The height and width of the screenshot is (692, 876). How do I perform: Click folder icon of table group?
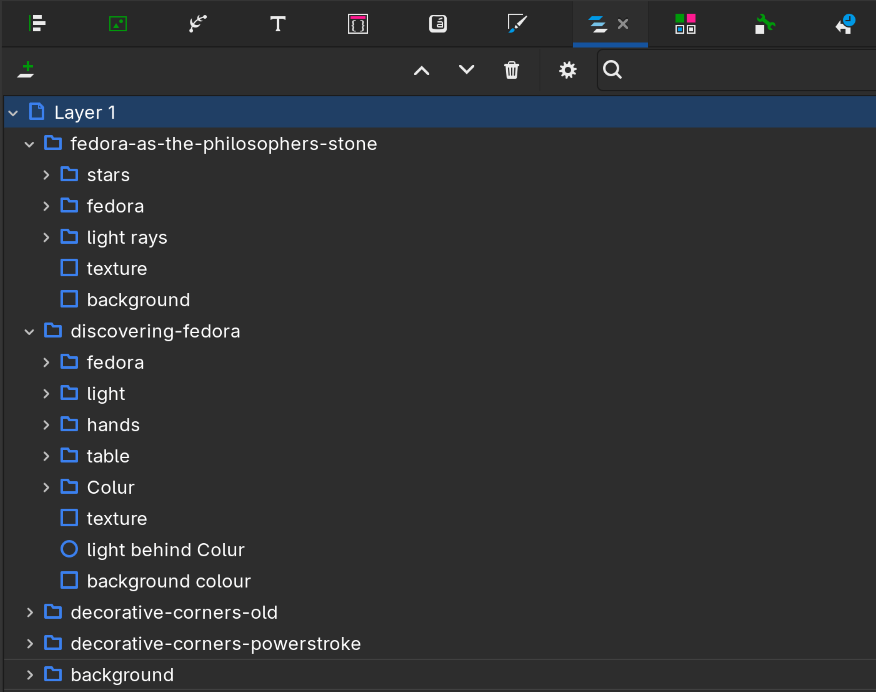click(x=69, y=456)
